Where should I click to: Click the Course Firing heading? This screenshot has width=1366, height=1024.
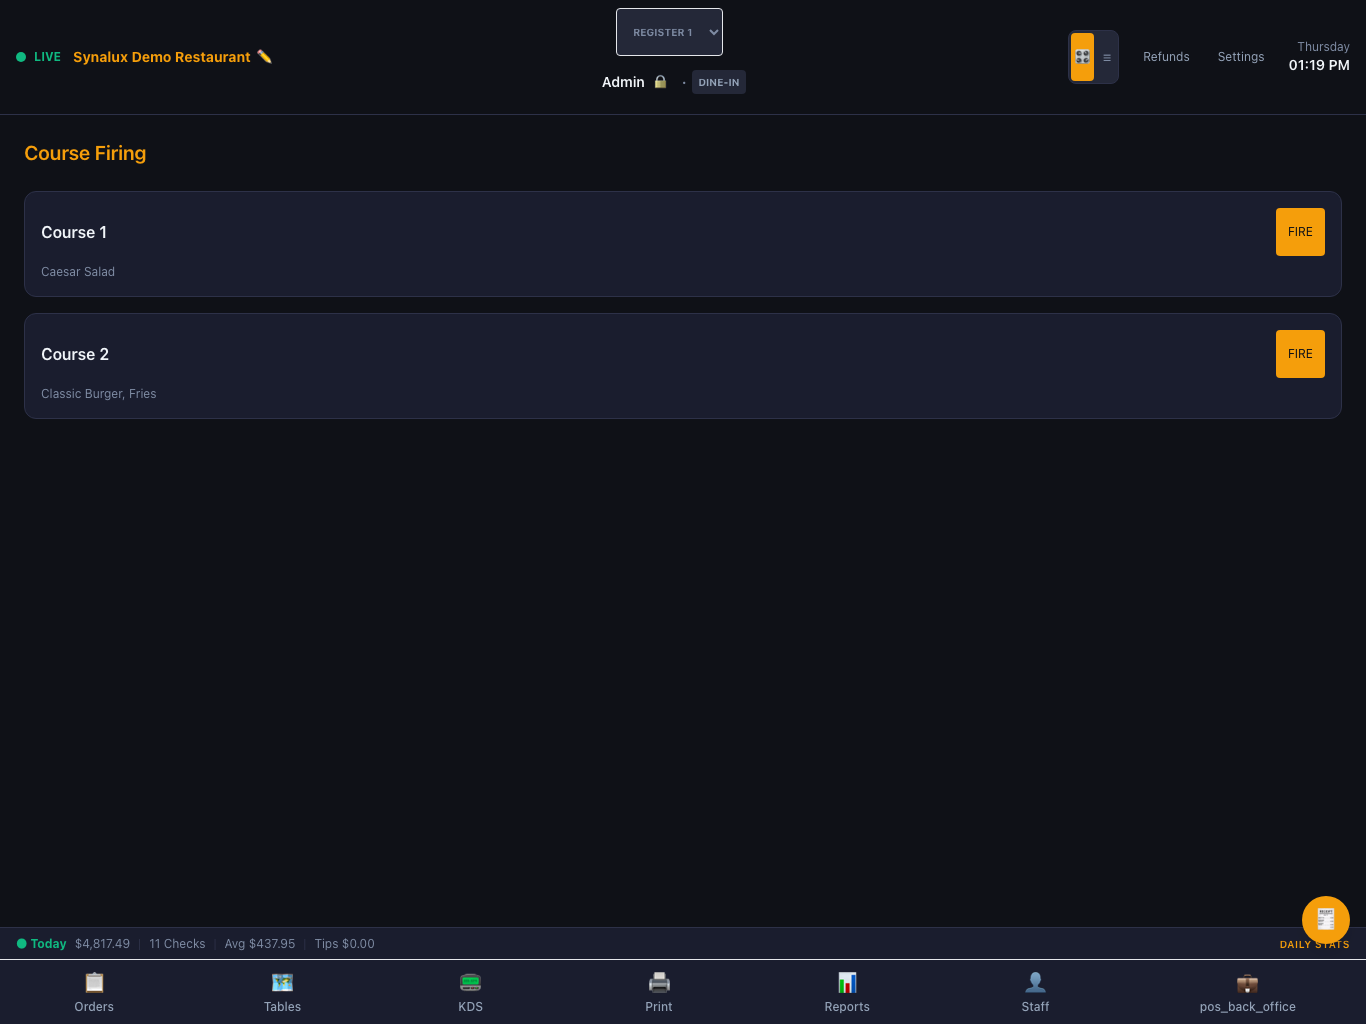pyautogui.click(x=85, y=153)
